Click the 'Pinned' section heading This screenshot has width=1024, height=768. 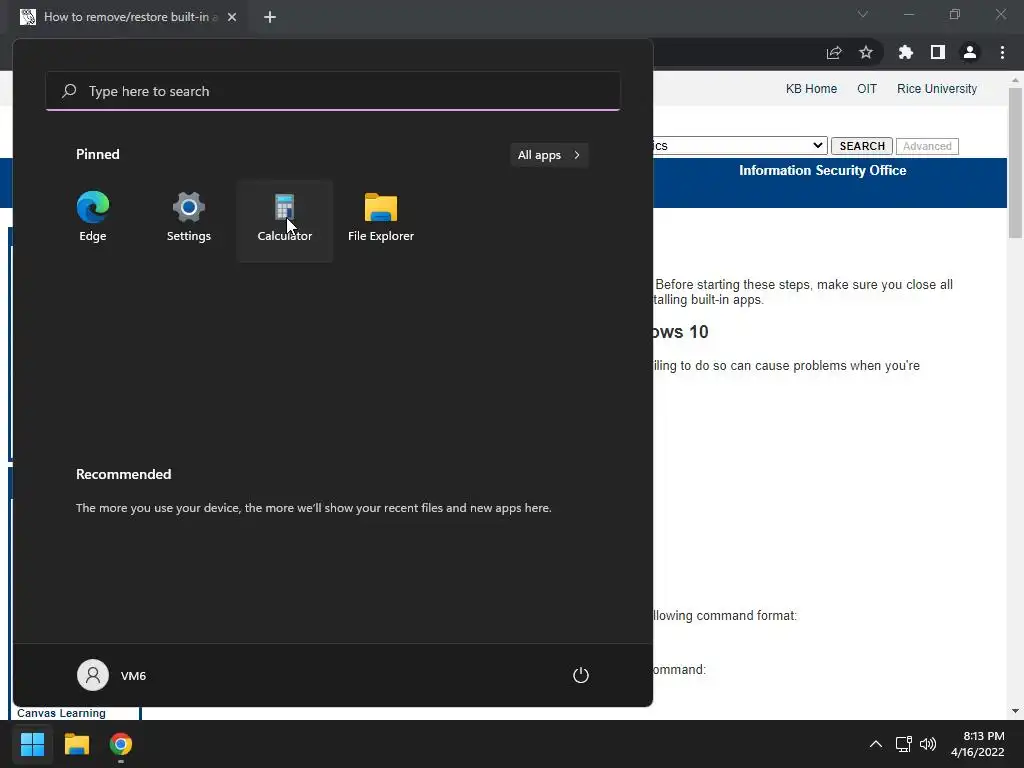coord(97,154)
